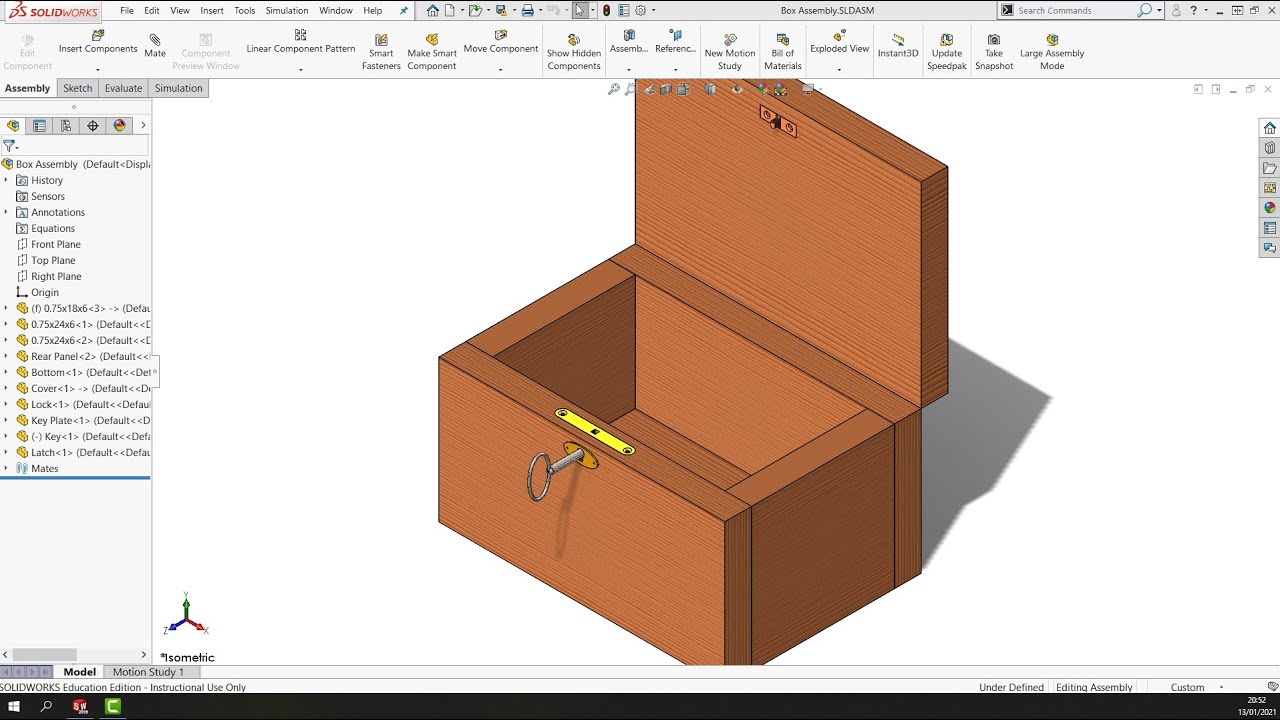Click Make Smart Component
This screenshot has height=720, width=1280.
432,52
